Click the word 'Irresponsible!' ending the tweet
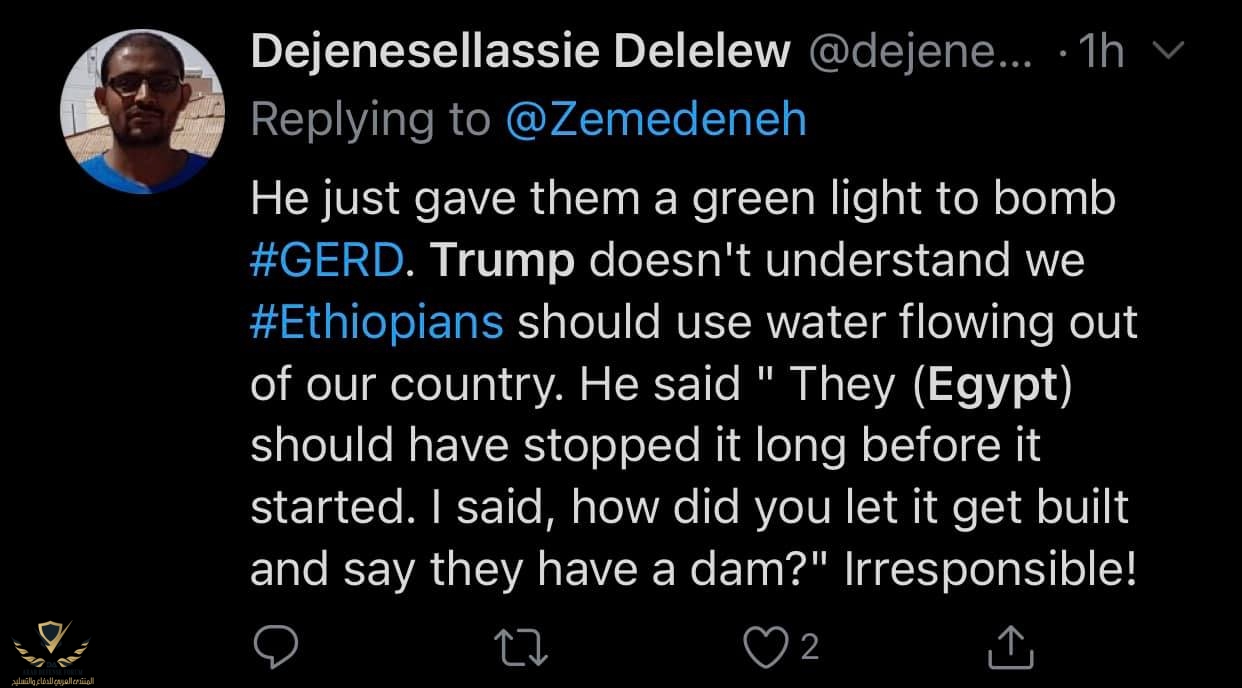This screenshot has height=688, width=1242. point(991,569)
